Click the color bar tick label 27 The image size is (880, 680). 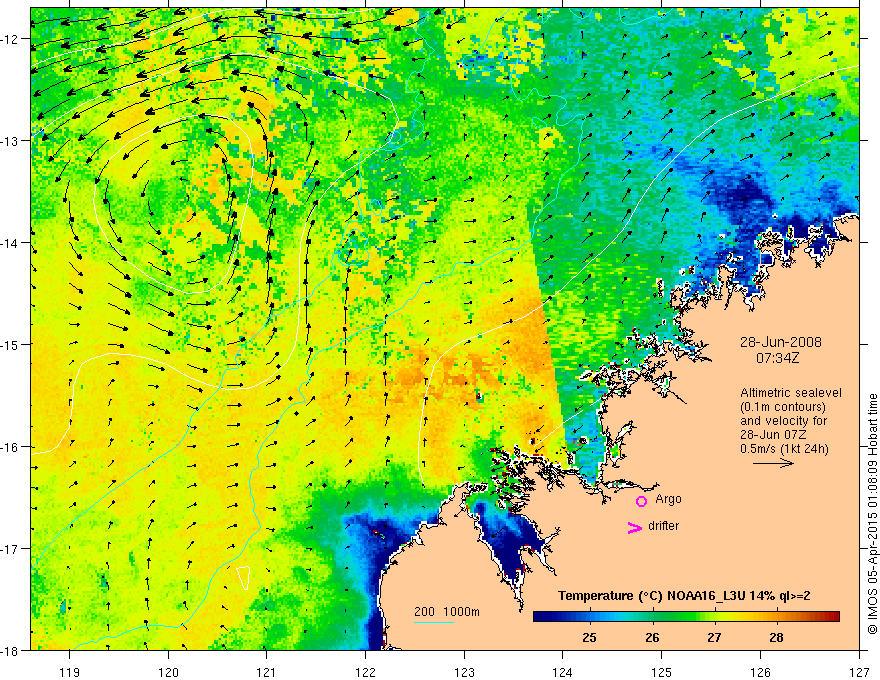click(714, 637)
